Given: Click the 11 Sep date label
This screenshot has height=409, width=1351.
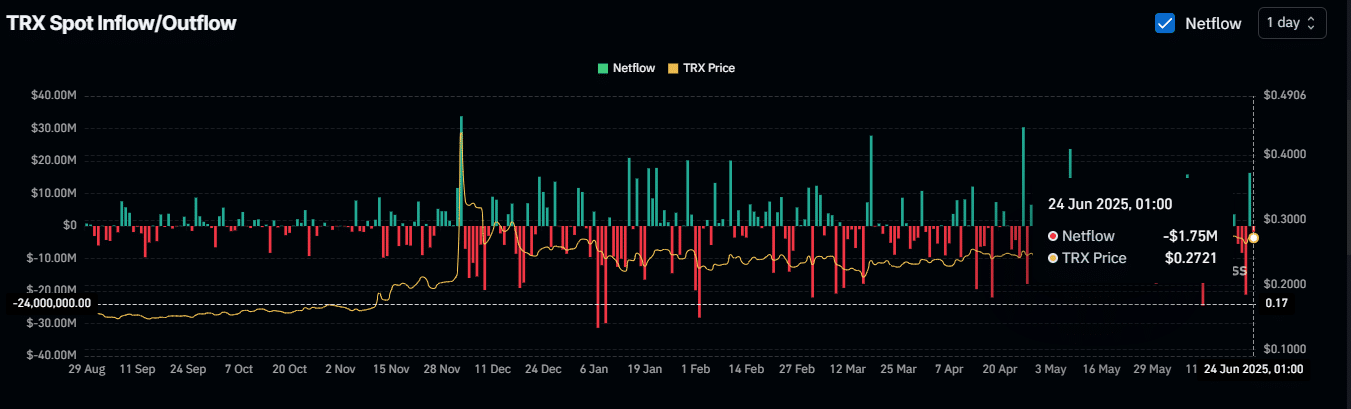Looking at the screenshot, I should pyautogui.click(x=136, y=369).
